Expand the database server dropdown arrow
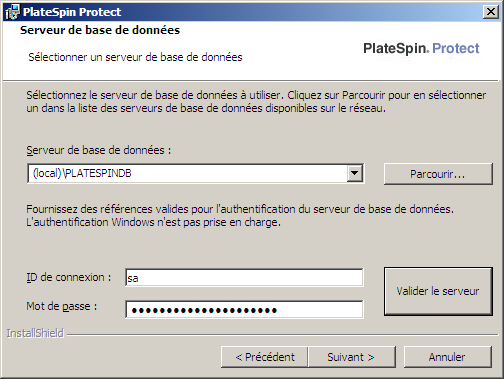 click(354, 173)
